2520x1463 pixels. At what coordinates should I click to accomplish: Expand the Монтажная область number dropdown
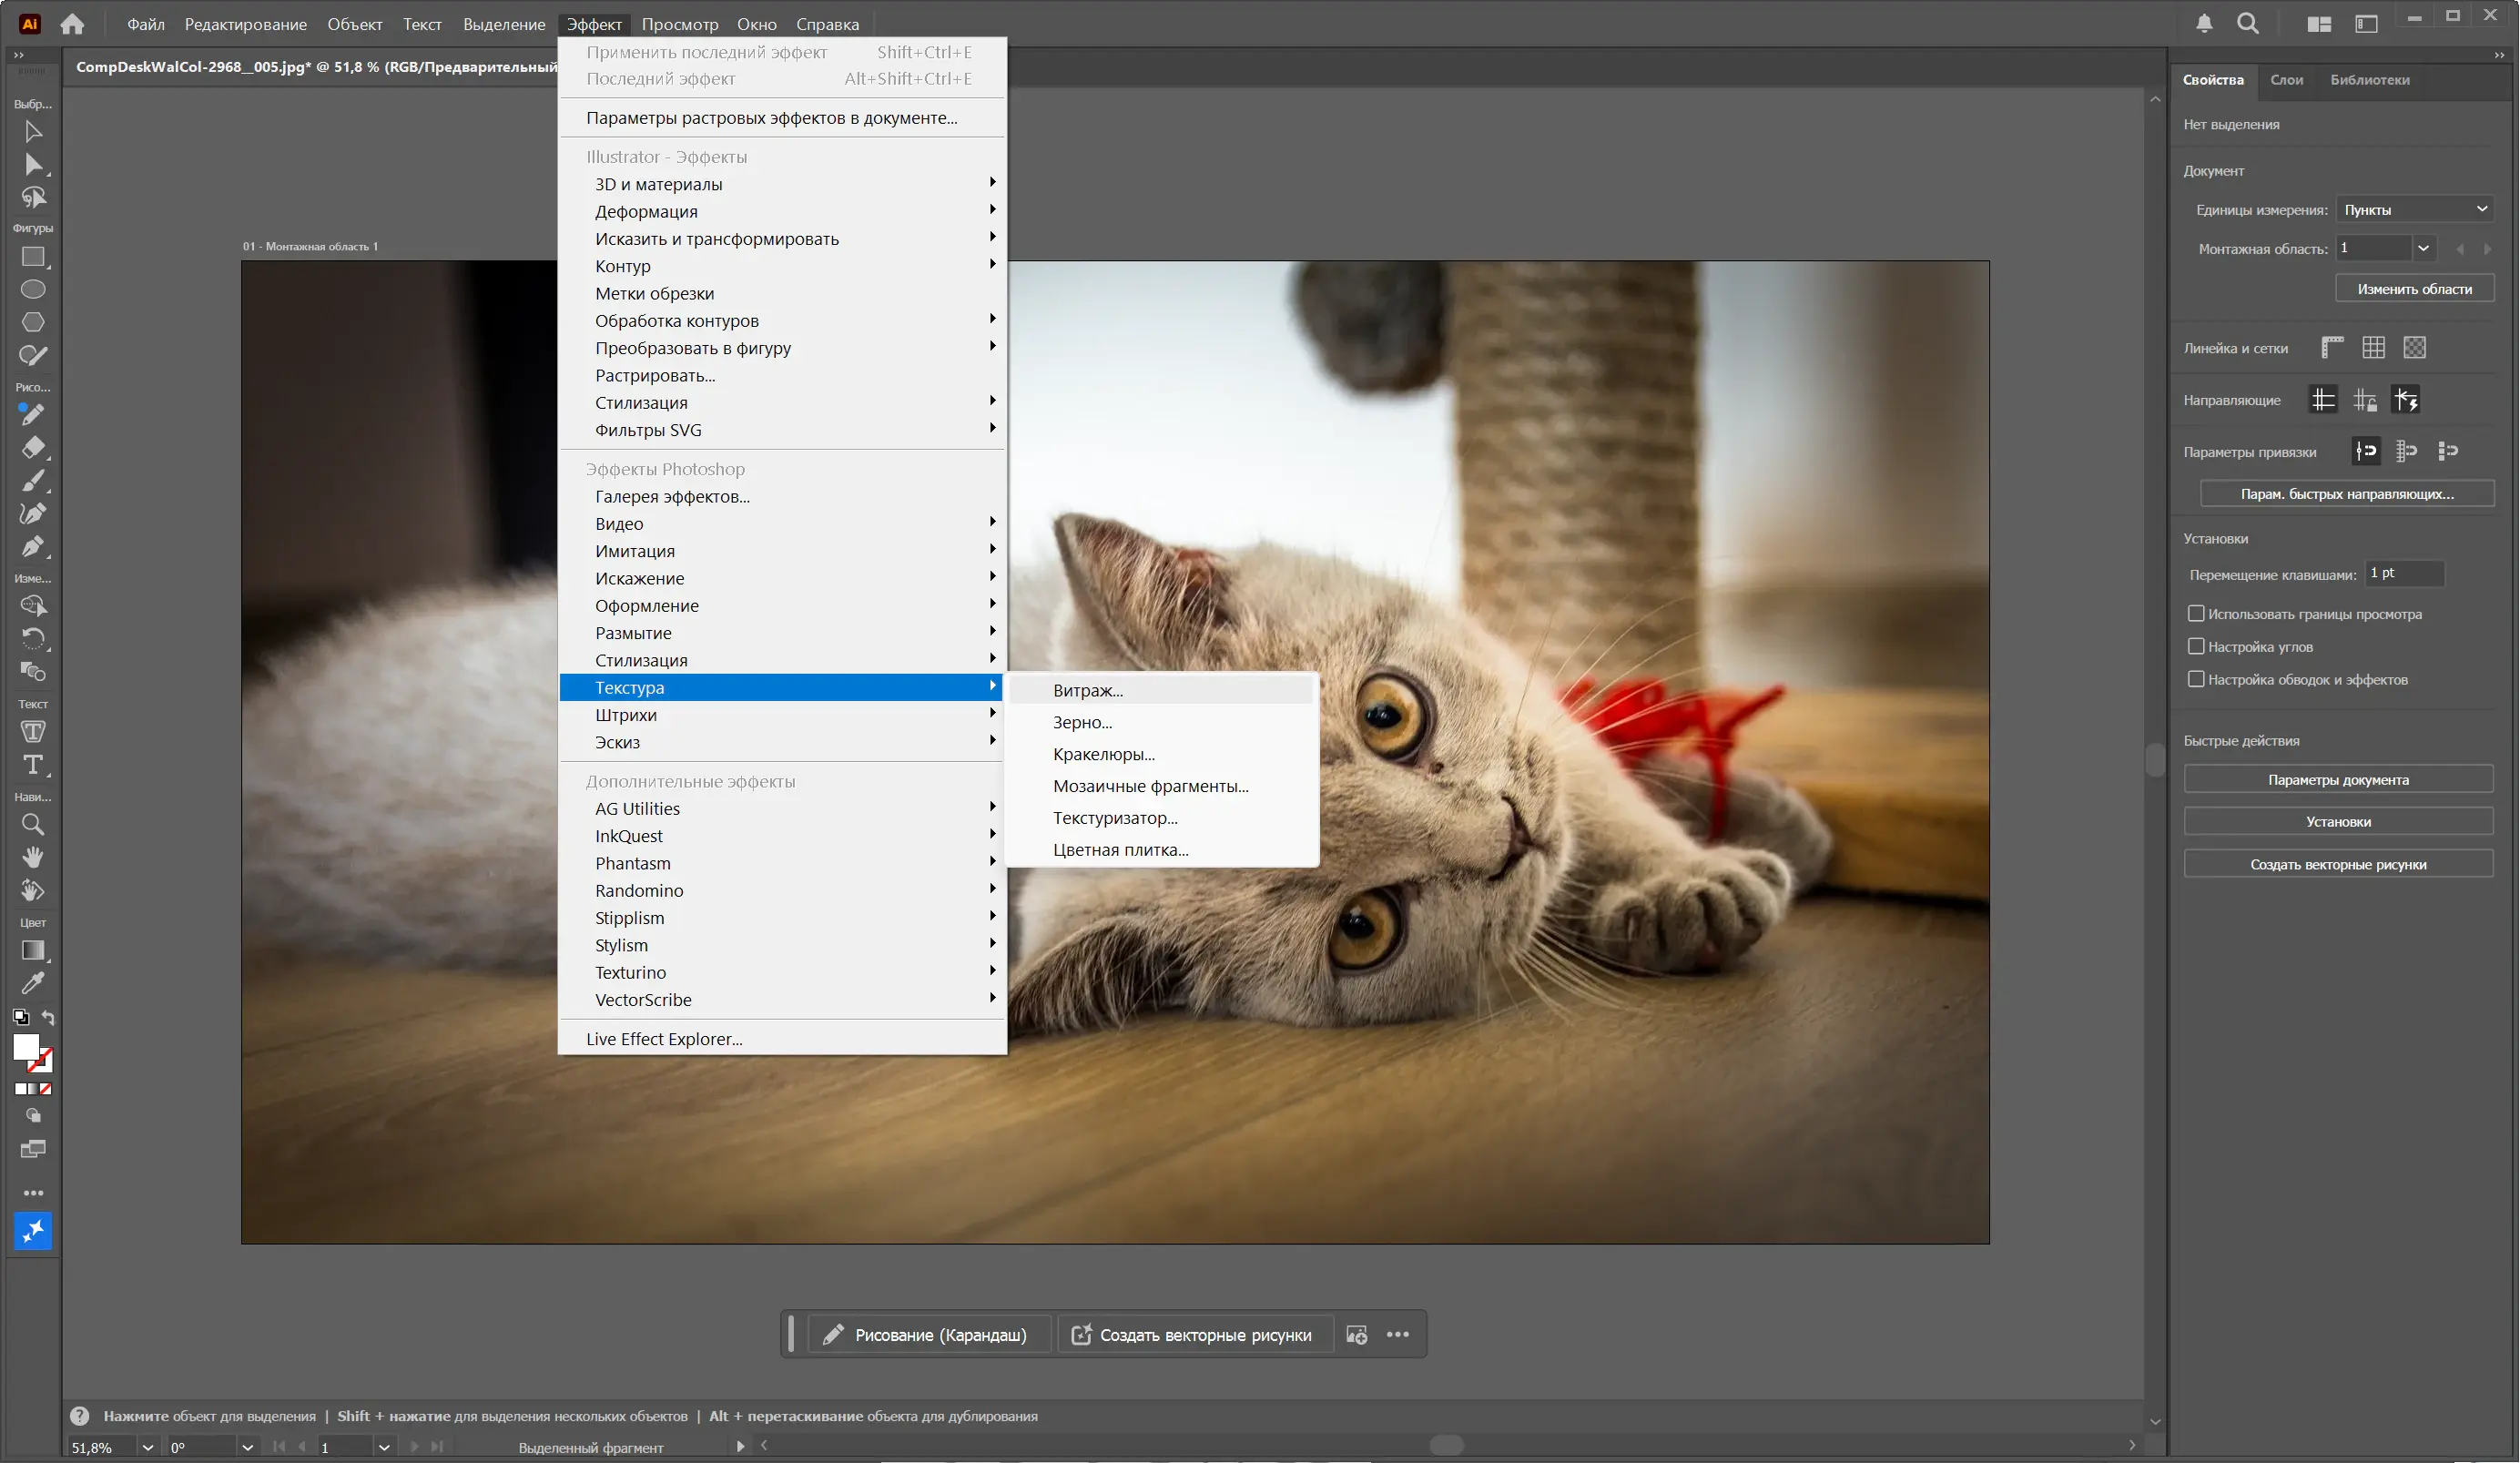2423,249
